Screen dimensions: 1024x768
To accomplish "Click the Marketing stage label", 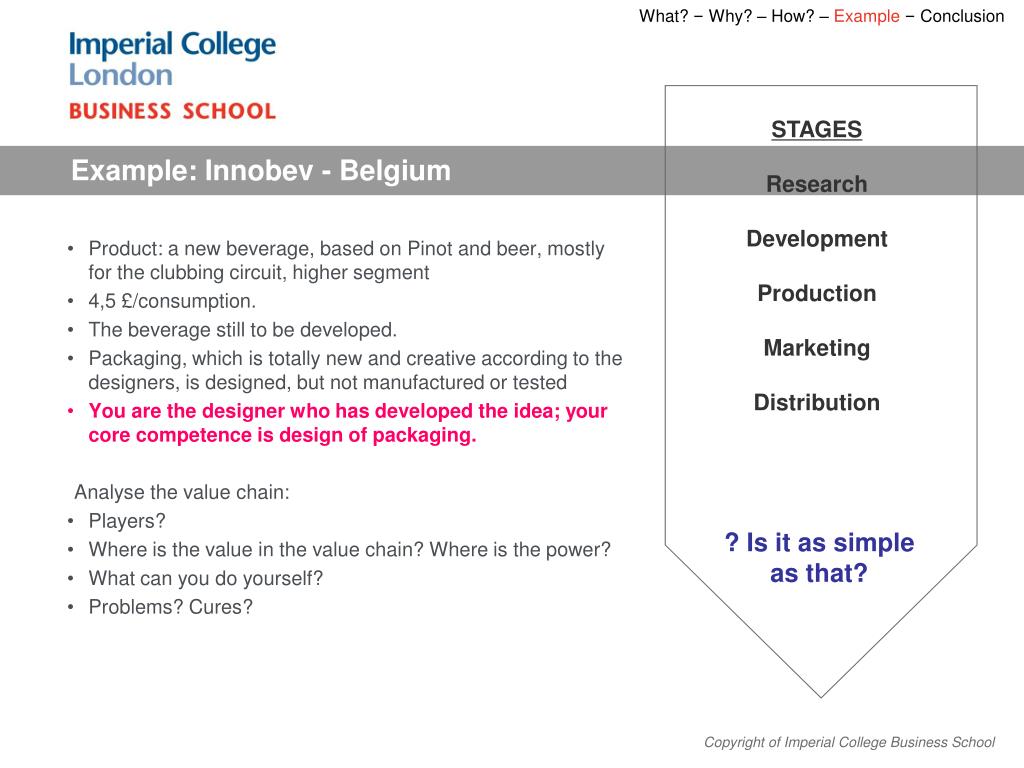I will pos(816,348).
